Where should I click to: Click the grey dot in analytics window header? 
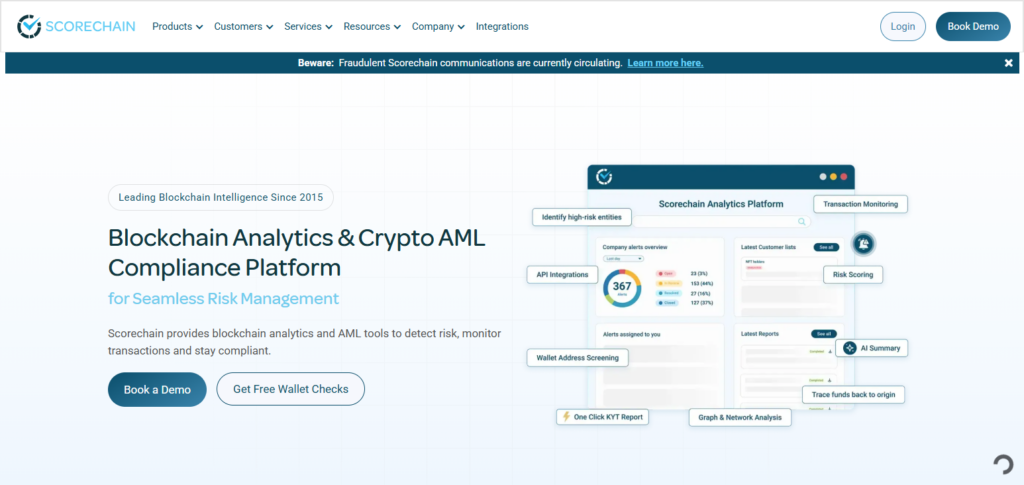(x=824, y=177)
